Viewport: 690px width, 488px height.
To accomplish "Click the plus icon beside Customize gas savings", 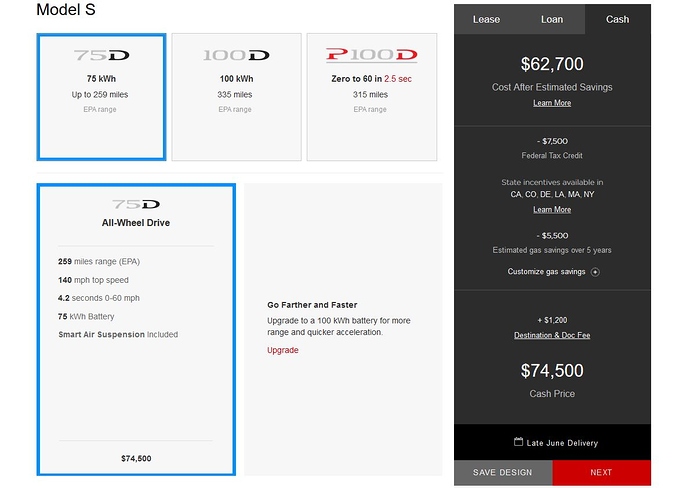I will coord(595,272).
